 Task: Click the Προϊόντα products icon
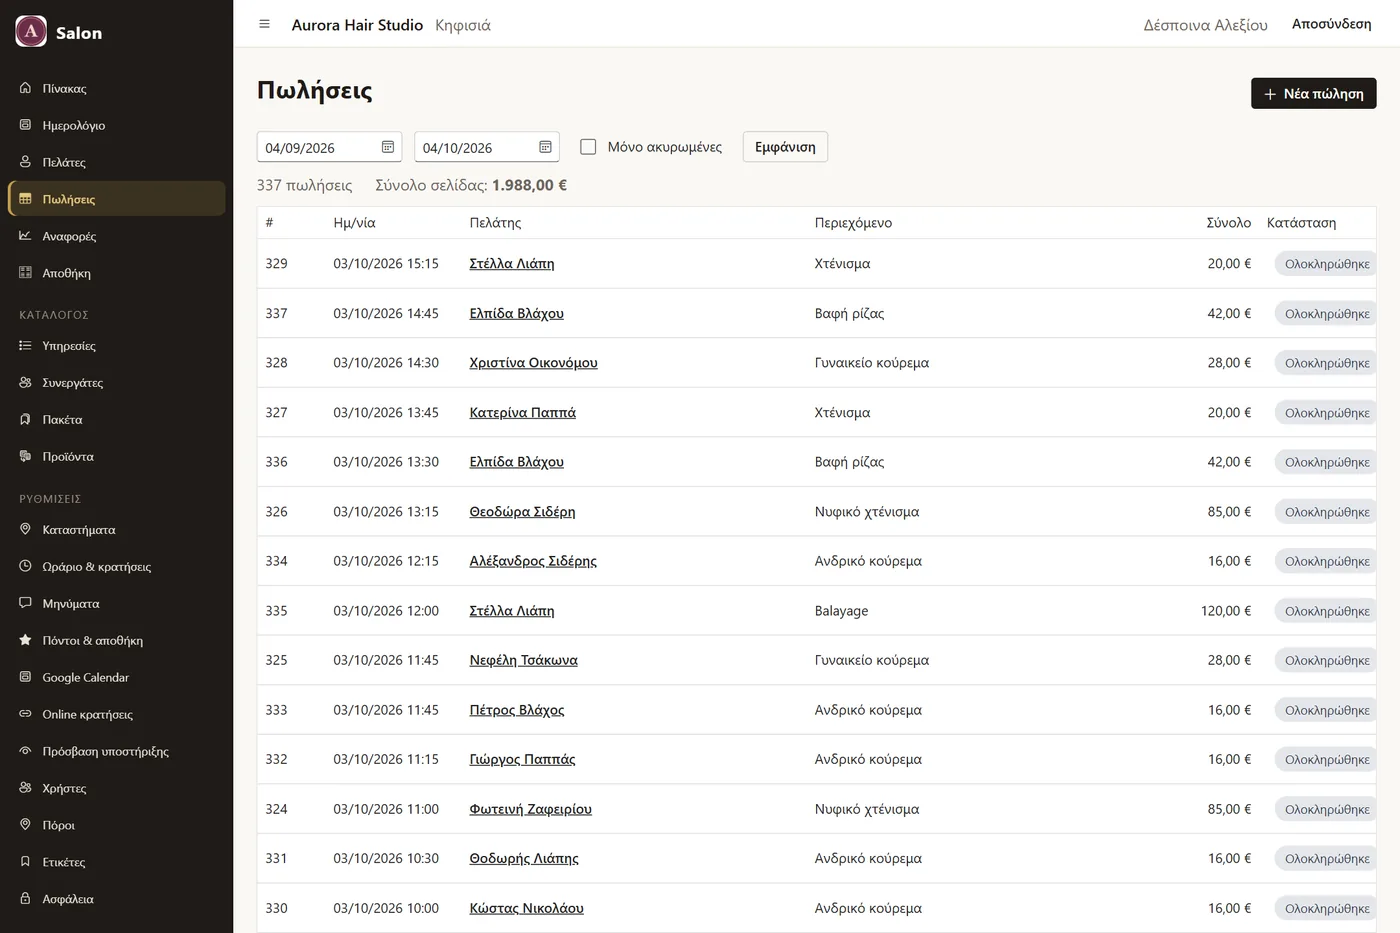pyautogui.click(x=26, y=457)
